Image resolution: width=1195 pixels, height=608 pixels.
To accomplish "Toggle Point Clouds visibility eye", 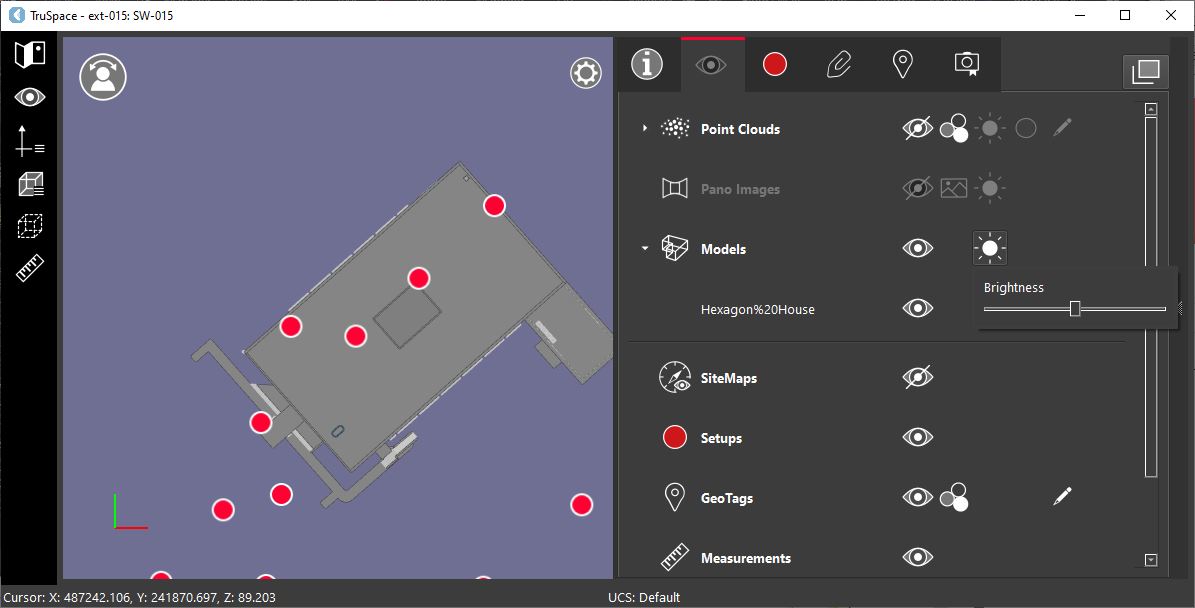I will [x=917, y=128].
